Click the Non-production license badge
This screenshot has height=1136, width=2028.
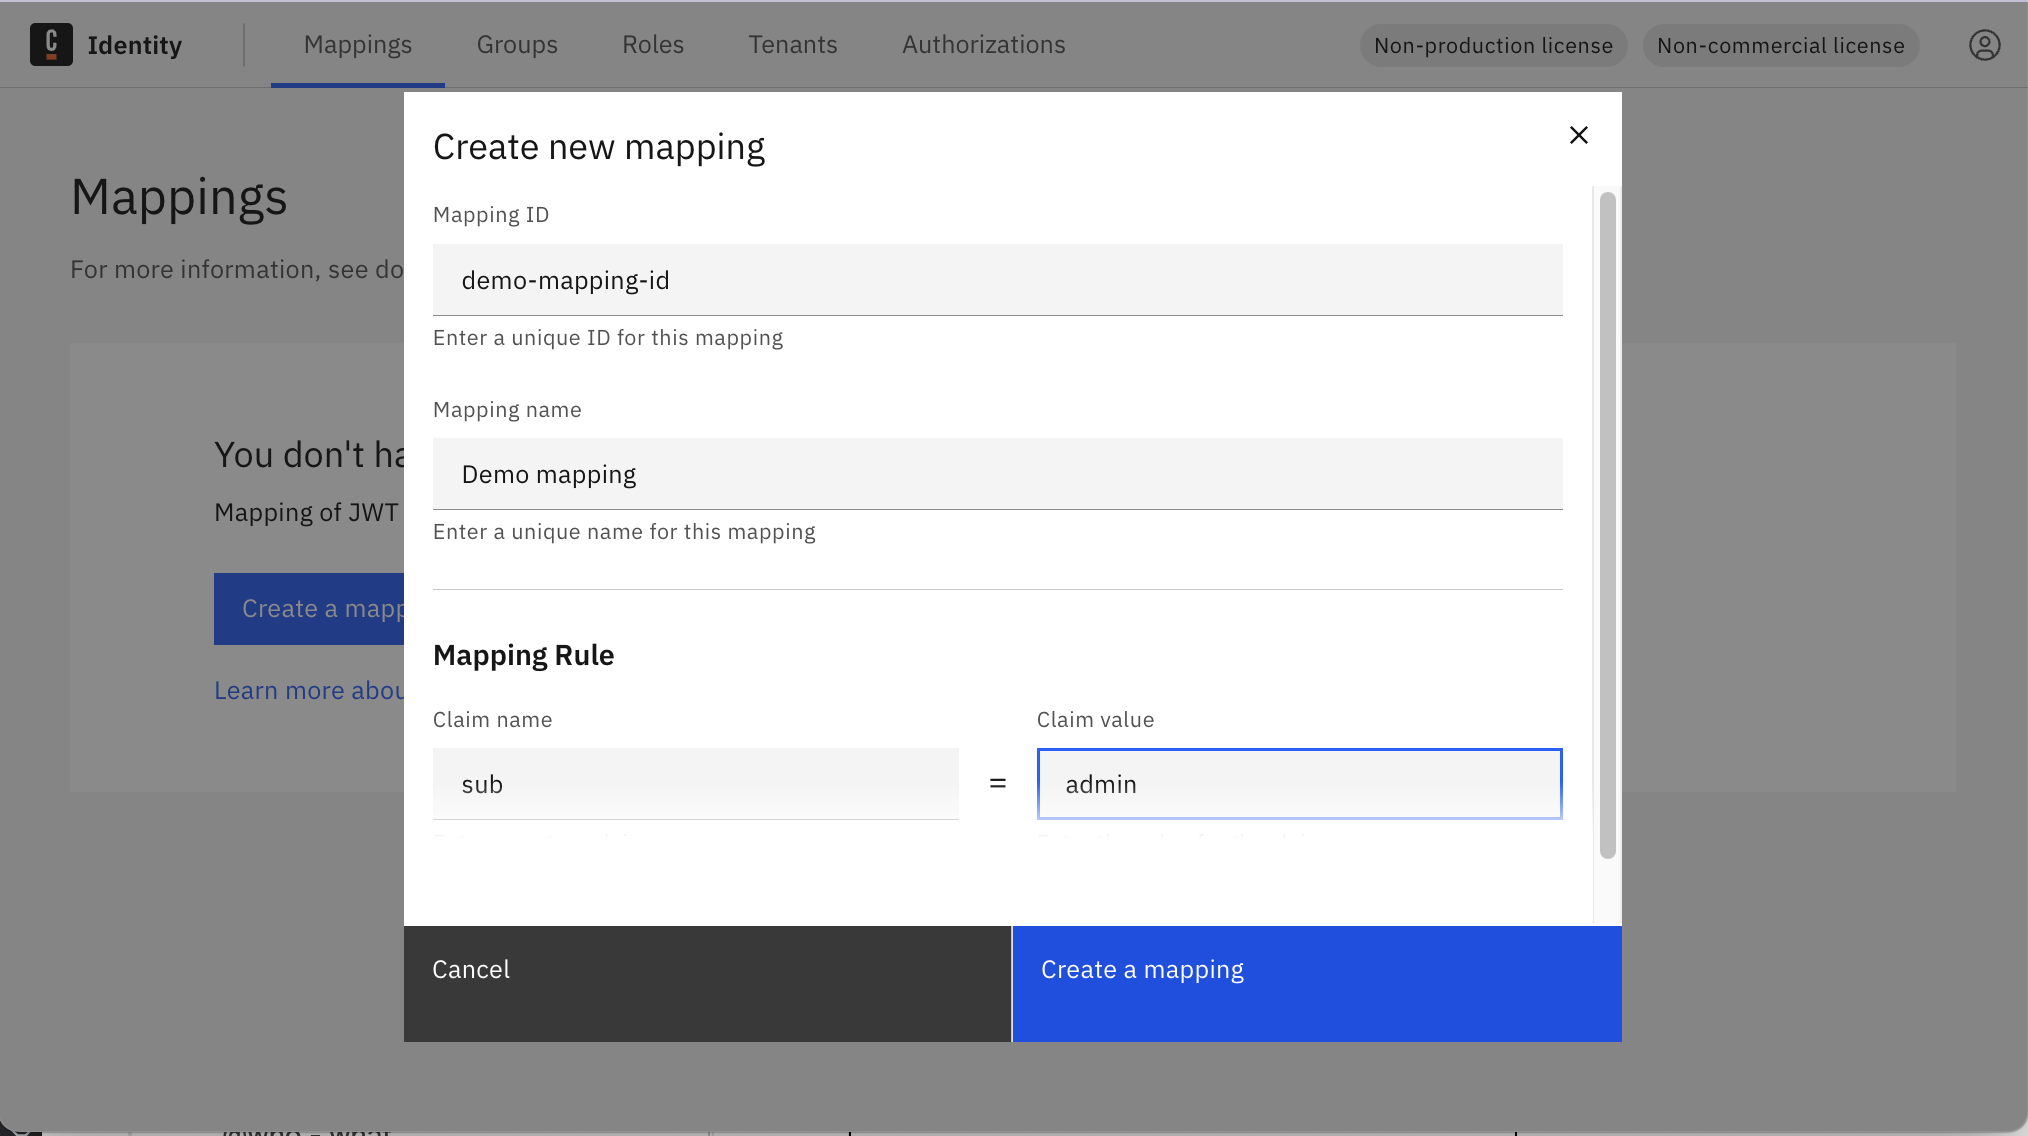click(x=1492, y=45)
